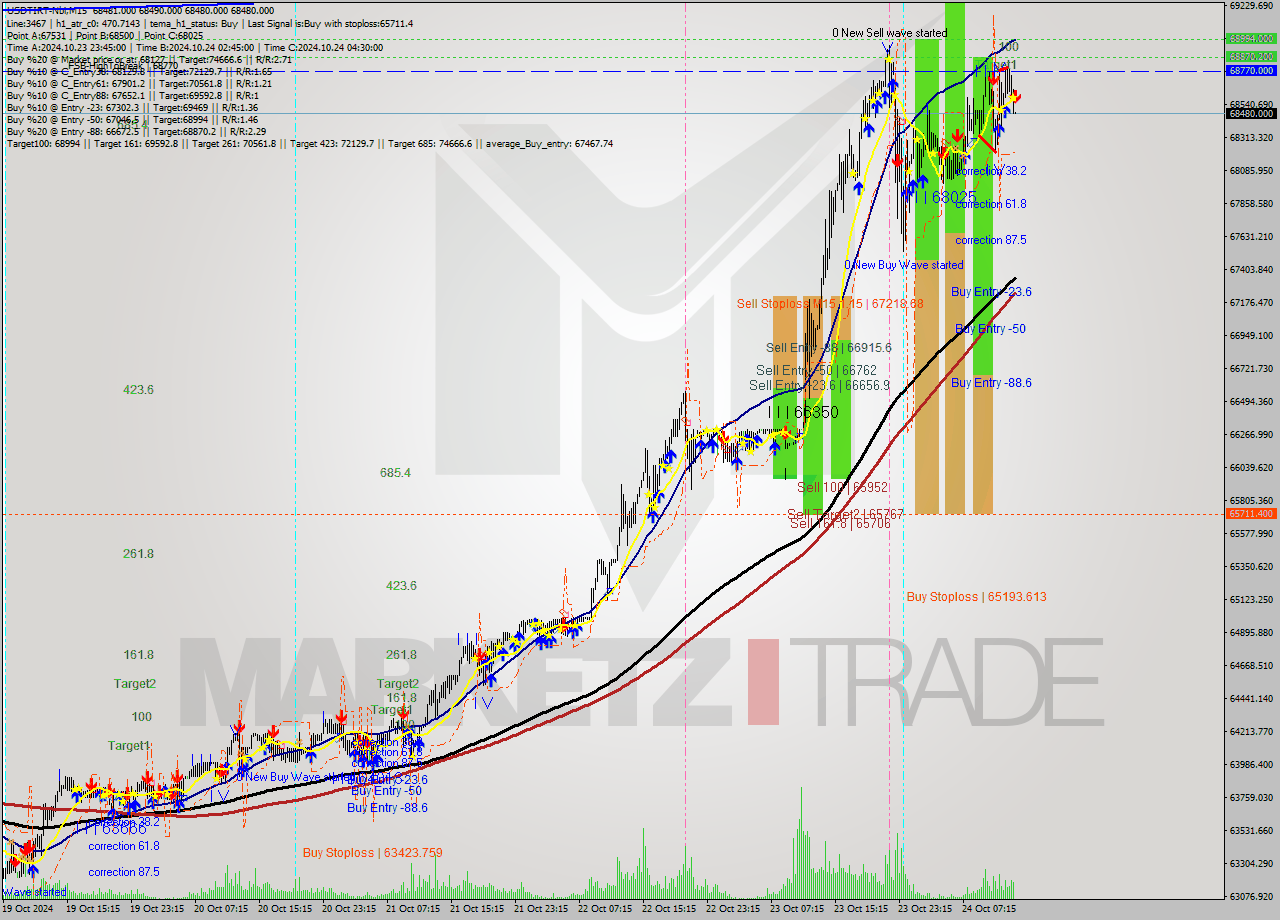Screen dimensions: 1280x920
Task: Click the '0 New Sell wave started' label
Action: pyautogui.click(x=889, y=33)
